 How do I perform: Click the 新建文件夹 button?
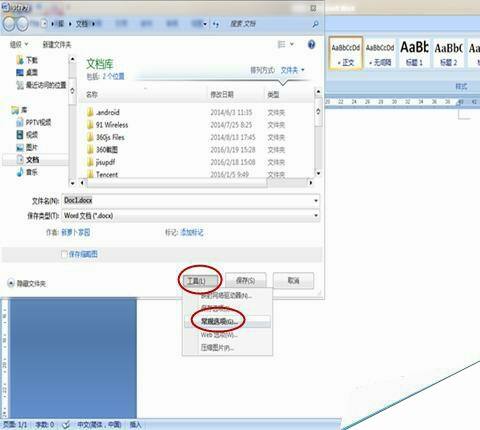coord(57,44)
